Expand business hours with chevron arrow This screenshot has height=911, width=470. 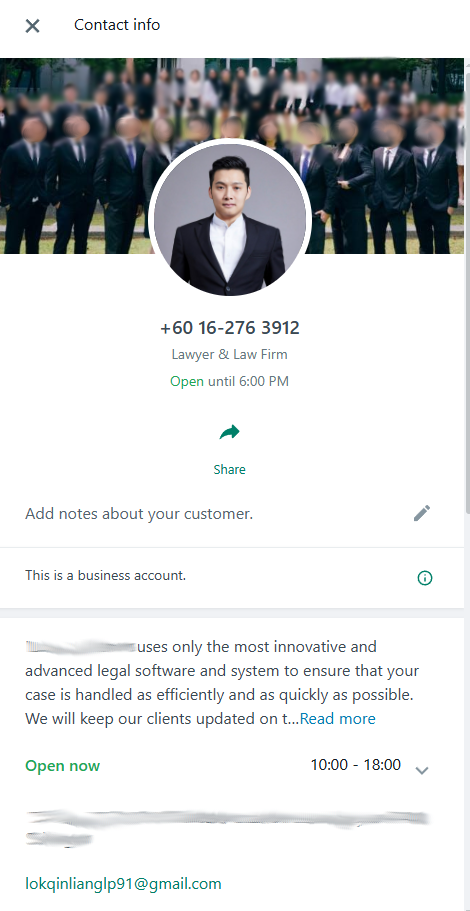(422, 770)
